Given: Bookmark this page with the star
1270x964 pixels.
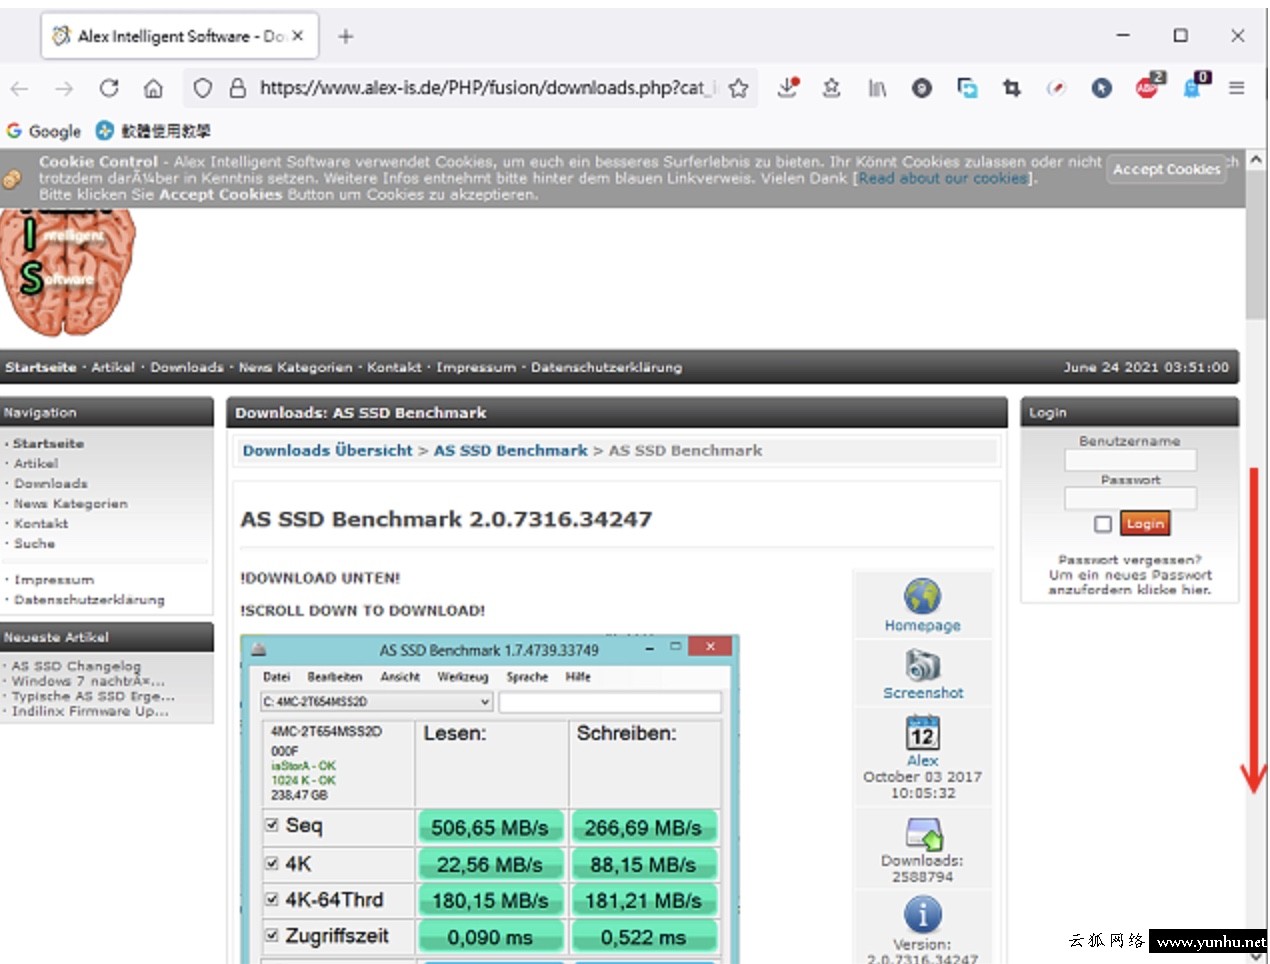Looking at the screenshot, I should tap(738, 88).
